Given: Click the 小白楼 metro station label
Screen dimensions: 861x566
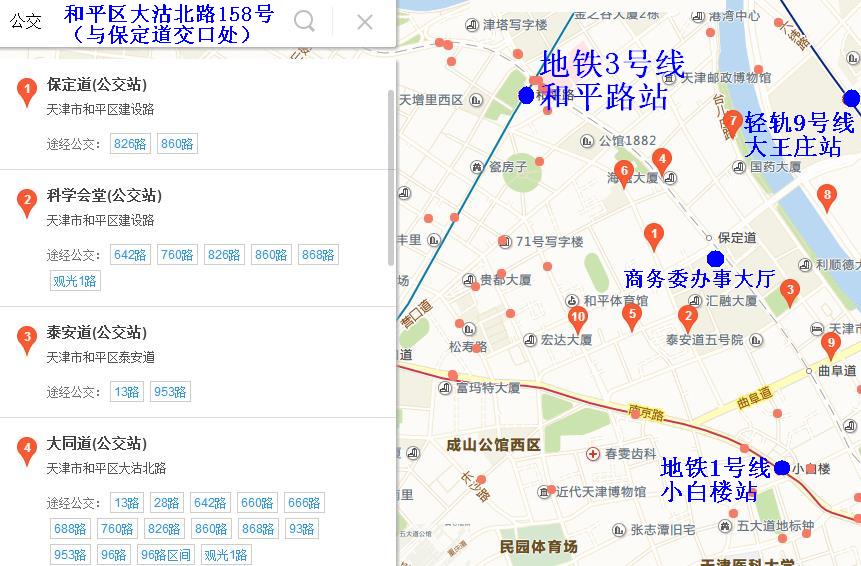Looking at the screenshot, I should point(811,469).
